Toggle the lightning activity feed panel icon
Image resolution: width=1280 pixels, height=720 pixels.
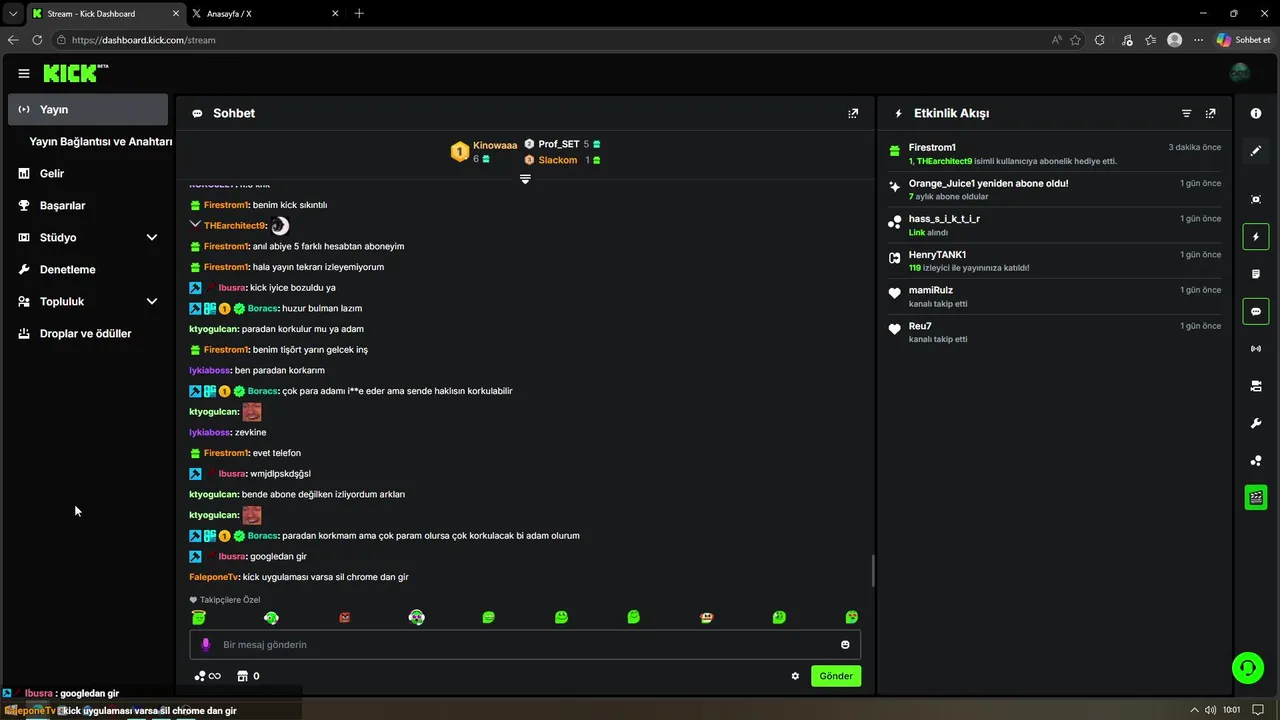(1256, 237)
